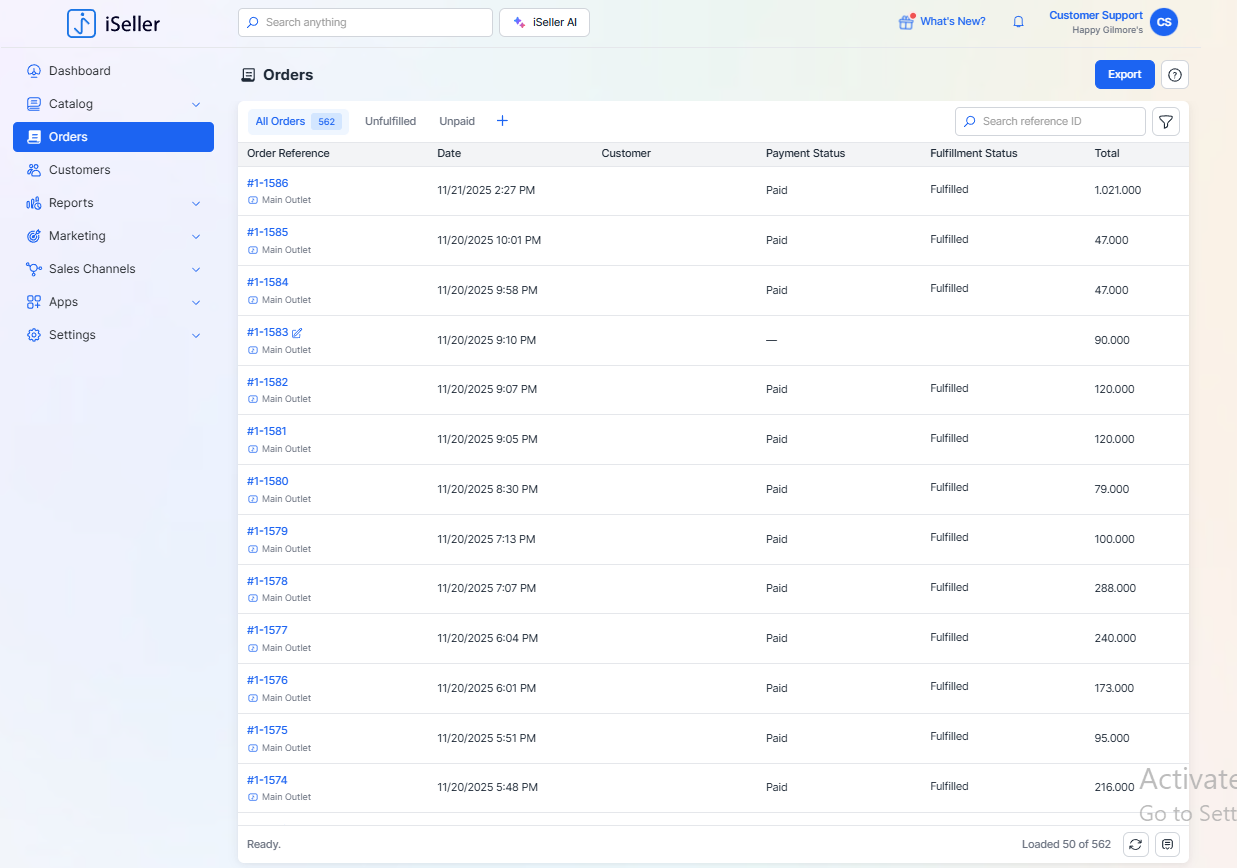Image resolution: width=1237 pixels, height=868 pixels.
Task: Click the notifications bell icon
Action: pyautogui.click(x=1018, y=22)
